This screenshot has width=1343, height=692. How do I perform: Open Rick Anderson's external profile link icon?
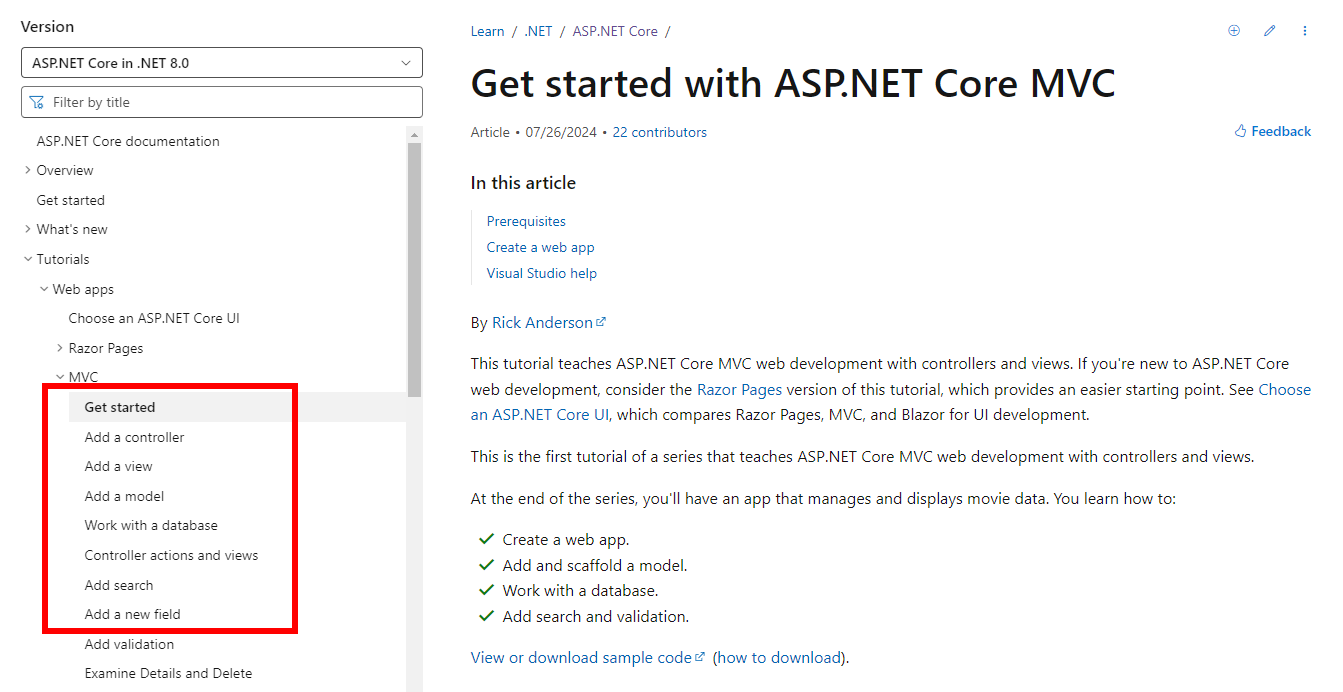coord(601,320)
